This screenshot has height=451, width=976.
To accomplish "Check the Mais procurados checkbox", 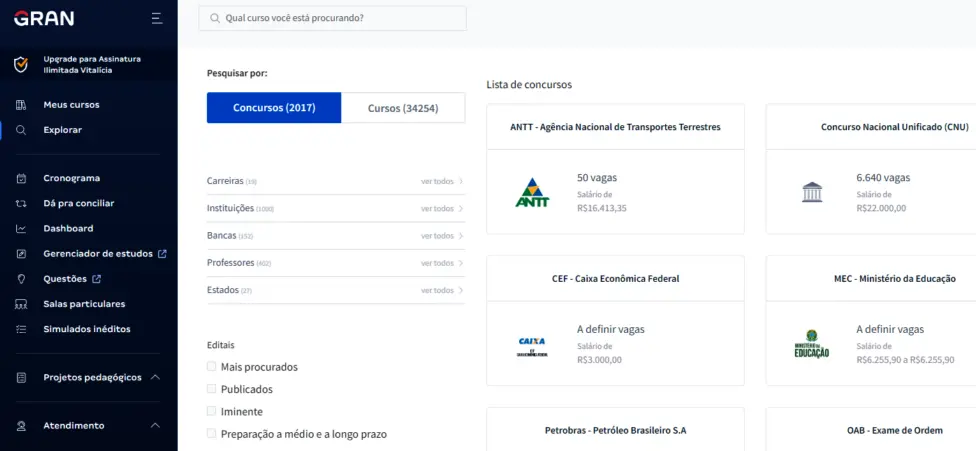I will click(211, 367).
